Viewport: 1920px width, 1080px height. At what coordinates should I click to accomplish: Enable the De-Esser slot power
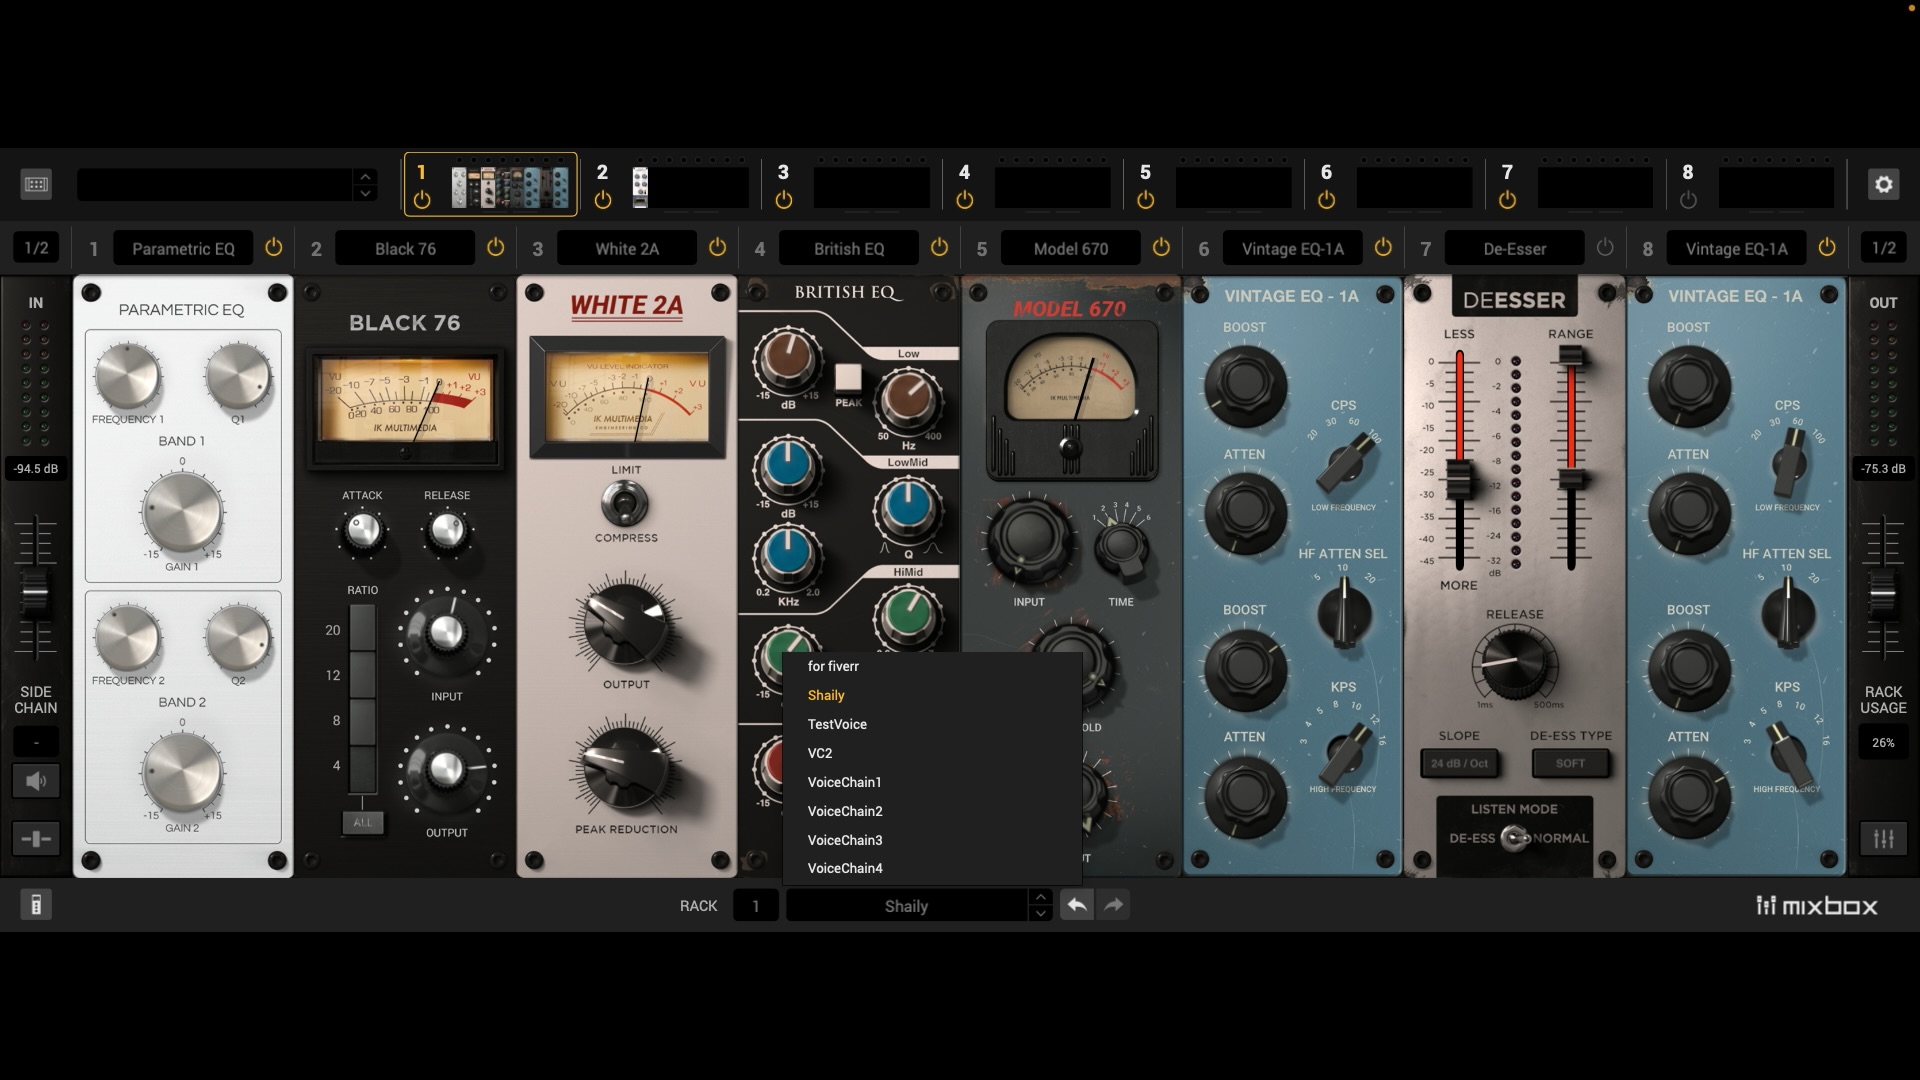click(x=1605, y=247)
